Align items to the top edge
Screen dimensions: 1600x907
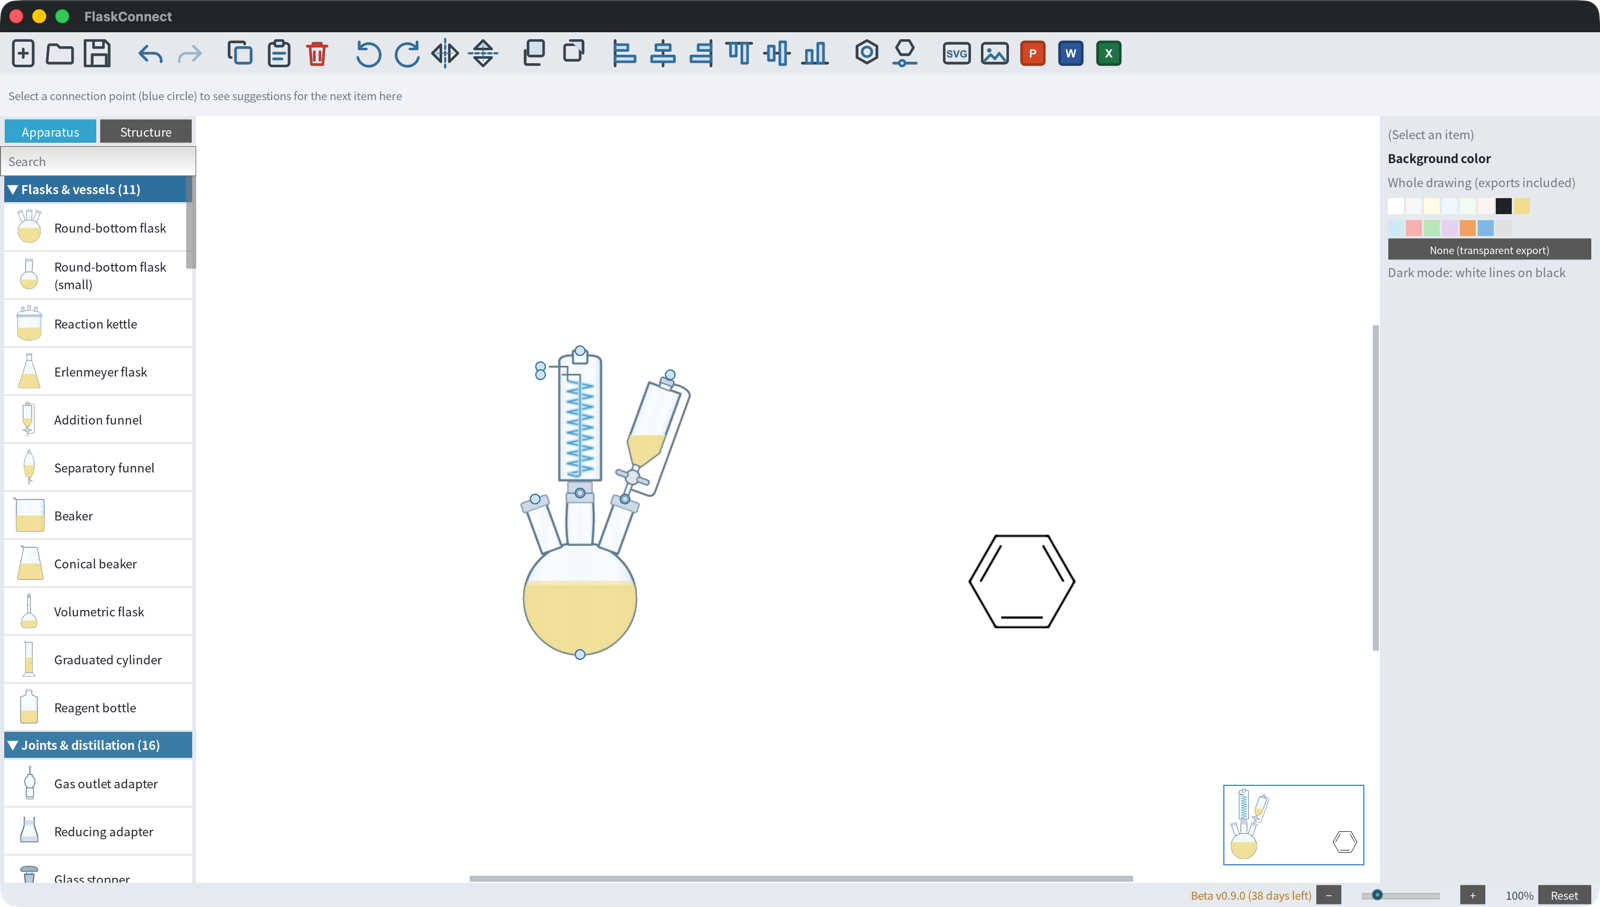(739, 53)
